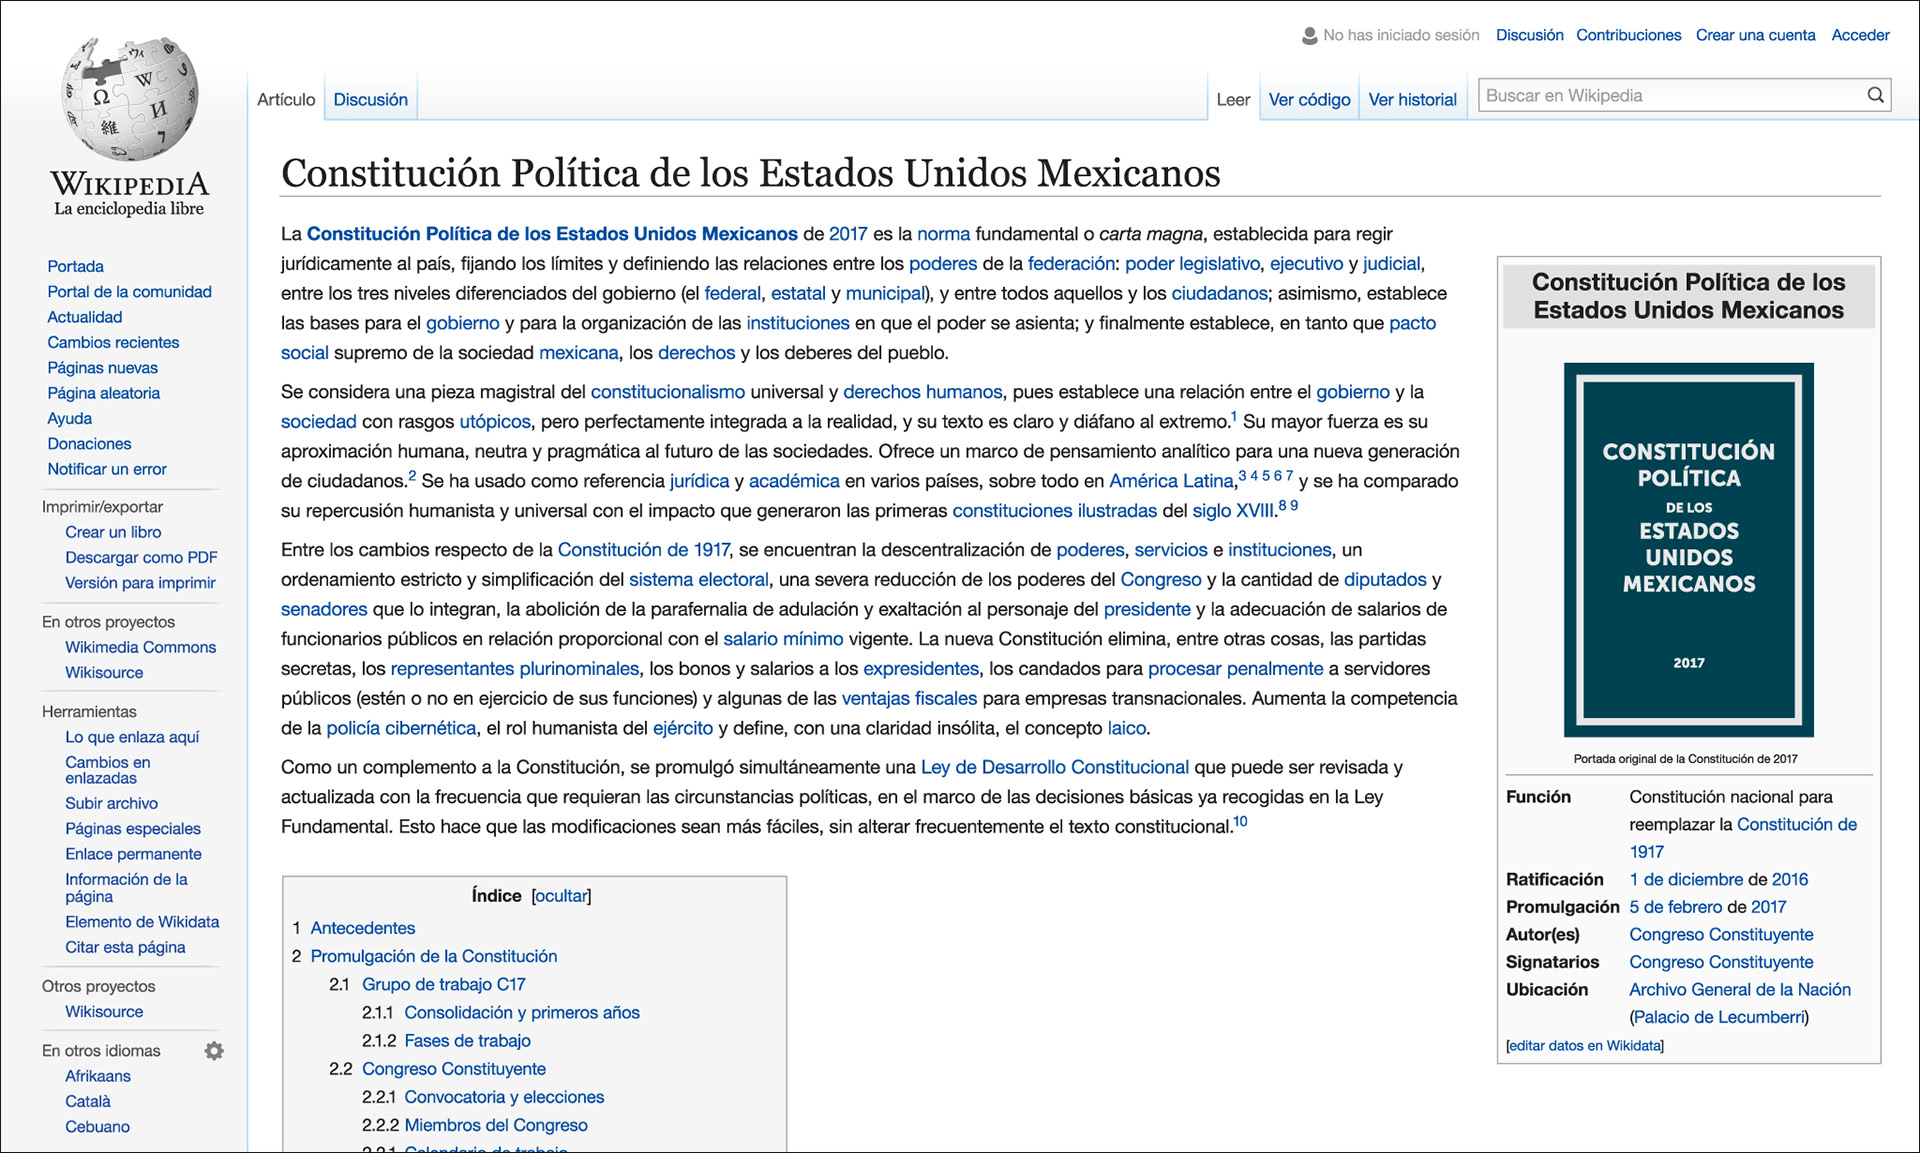The width and height of the screenshot is (1920, 1153).
Task: Go to 'Página aleatoria'
Action: (x=103, y=393)
